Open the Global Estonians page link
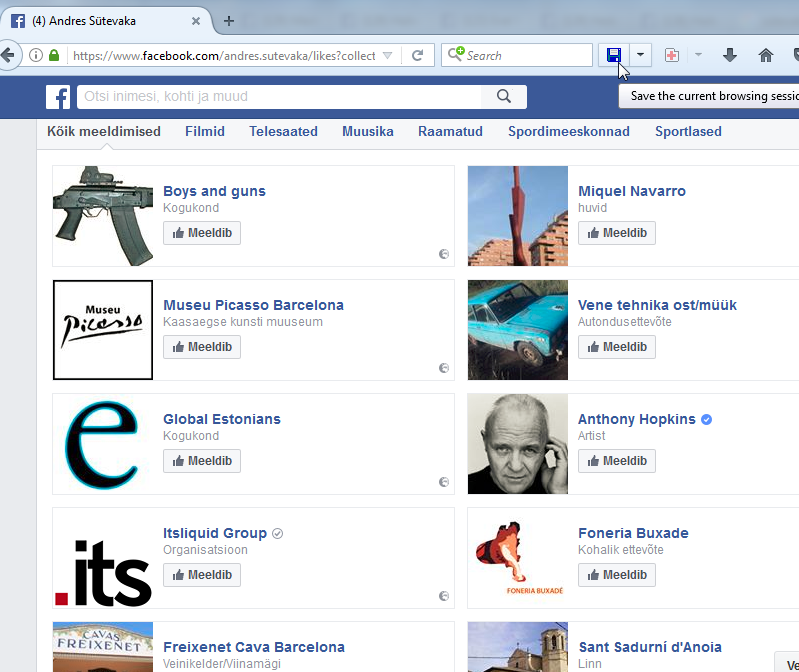The image size is (799, 672). tap(222, 419)
